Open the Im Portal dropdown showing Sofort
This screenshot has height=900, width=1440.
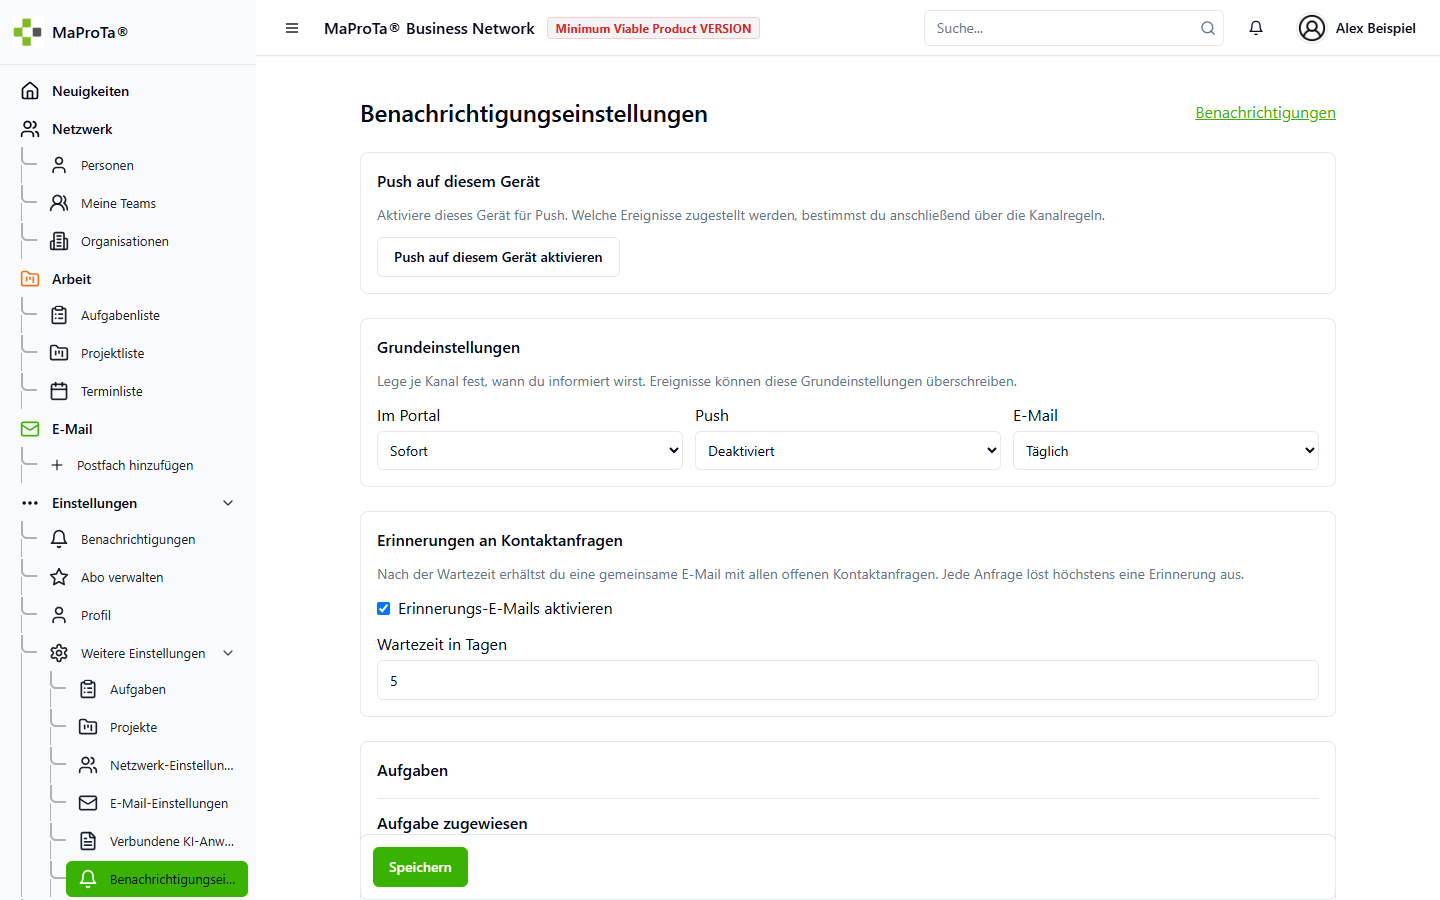(530, 451)
